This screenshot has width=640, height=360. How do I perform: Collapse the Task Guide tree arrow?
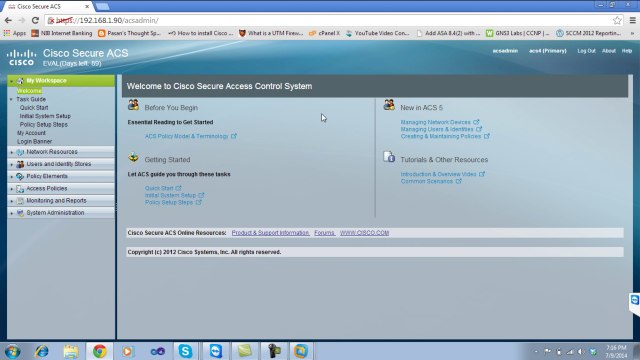[x=11, y=99]
